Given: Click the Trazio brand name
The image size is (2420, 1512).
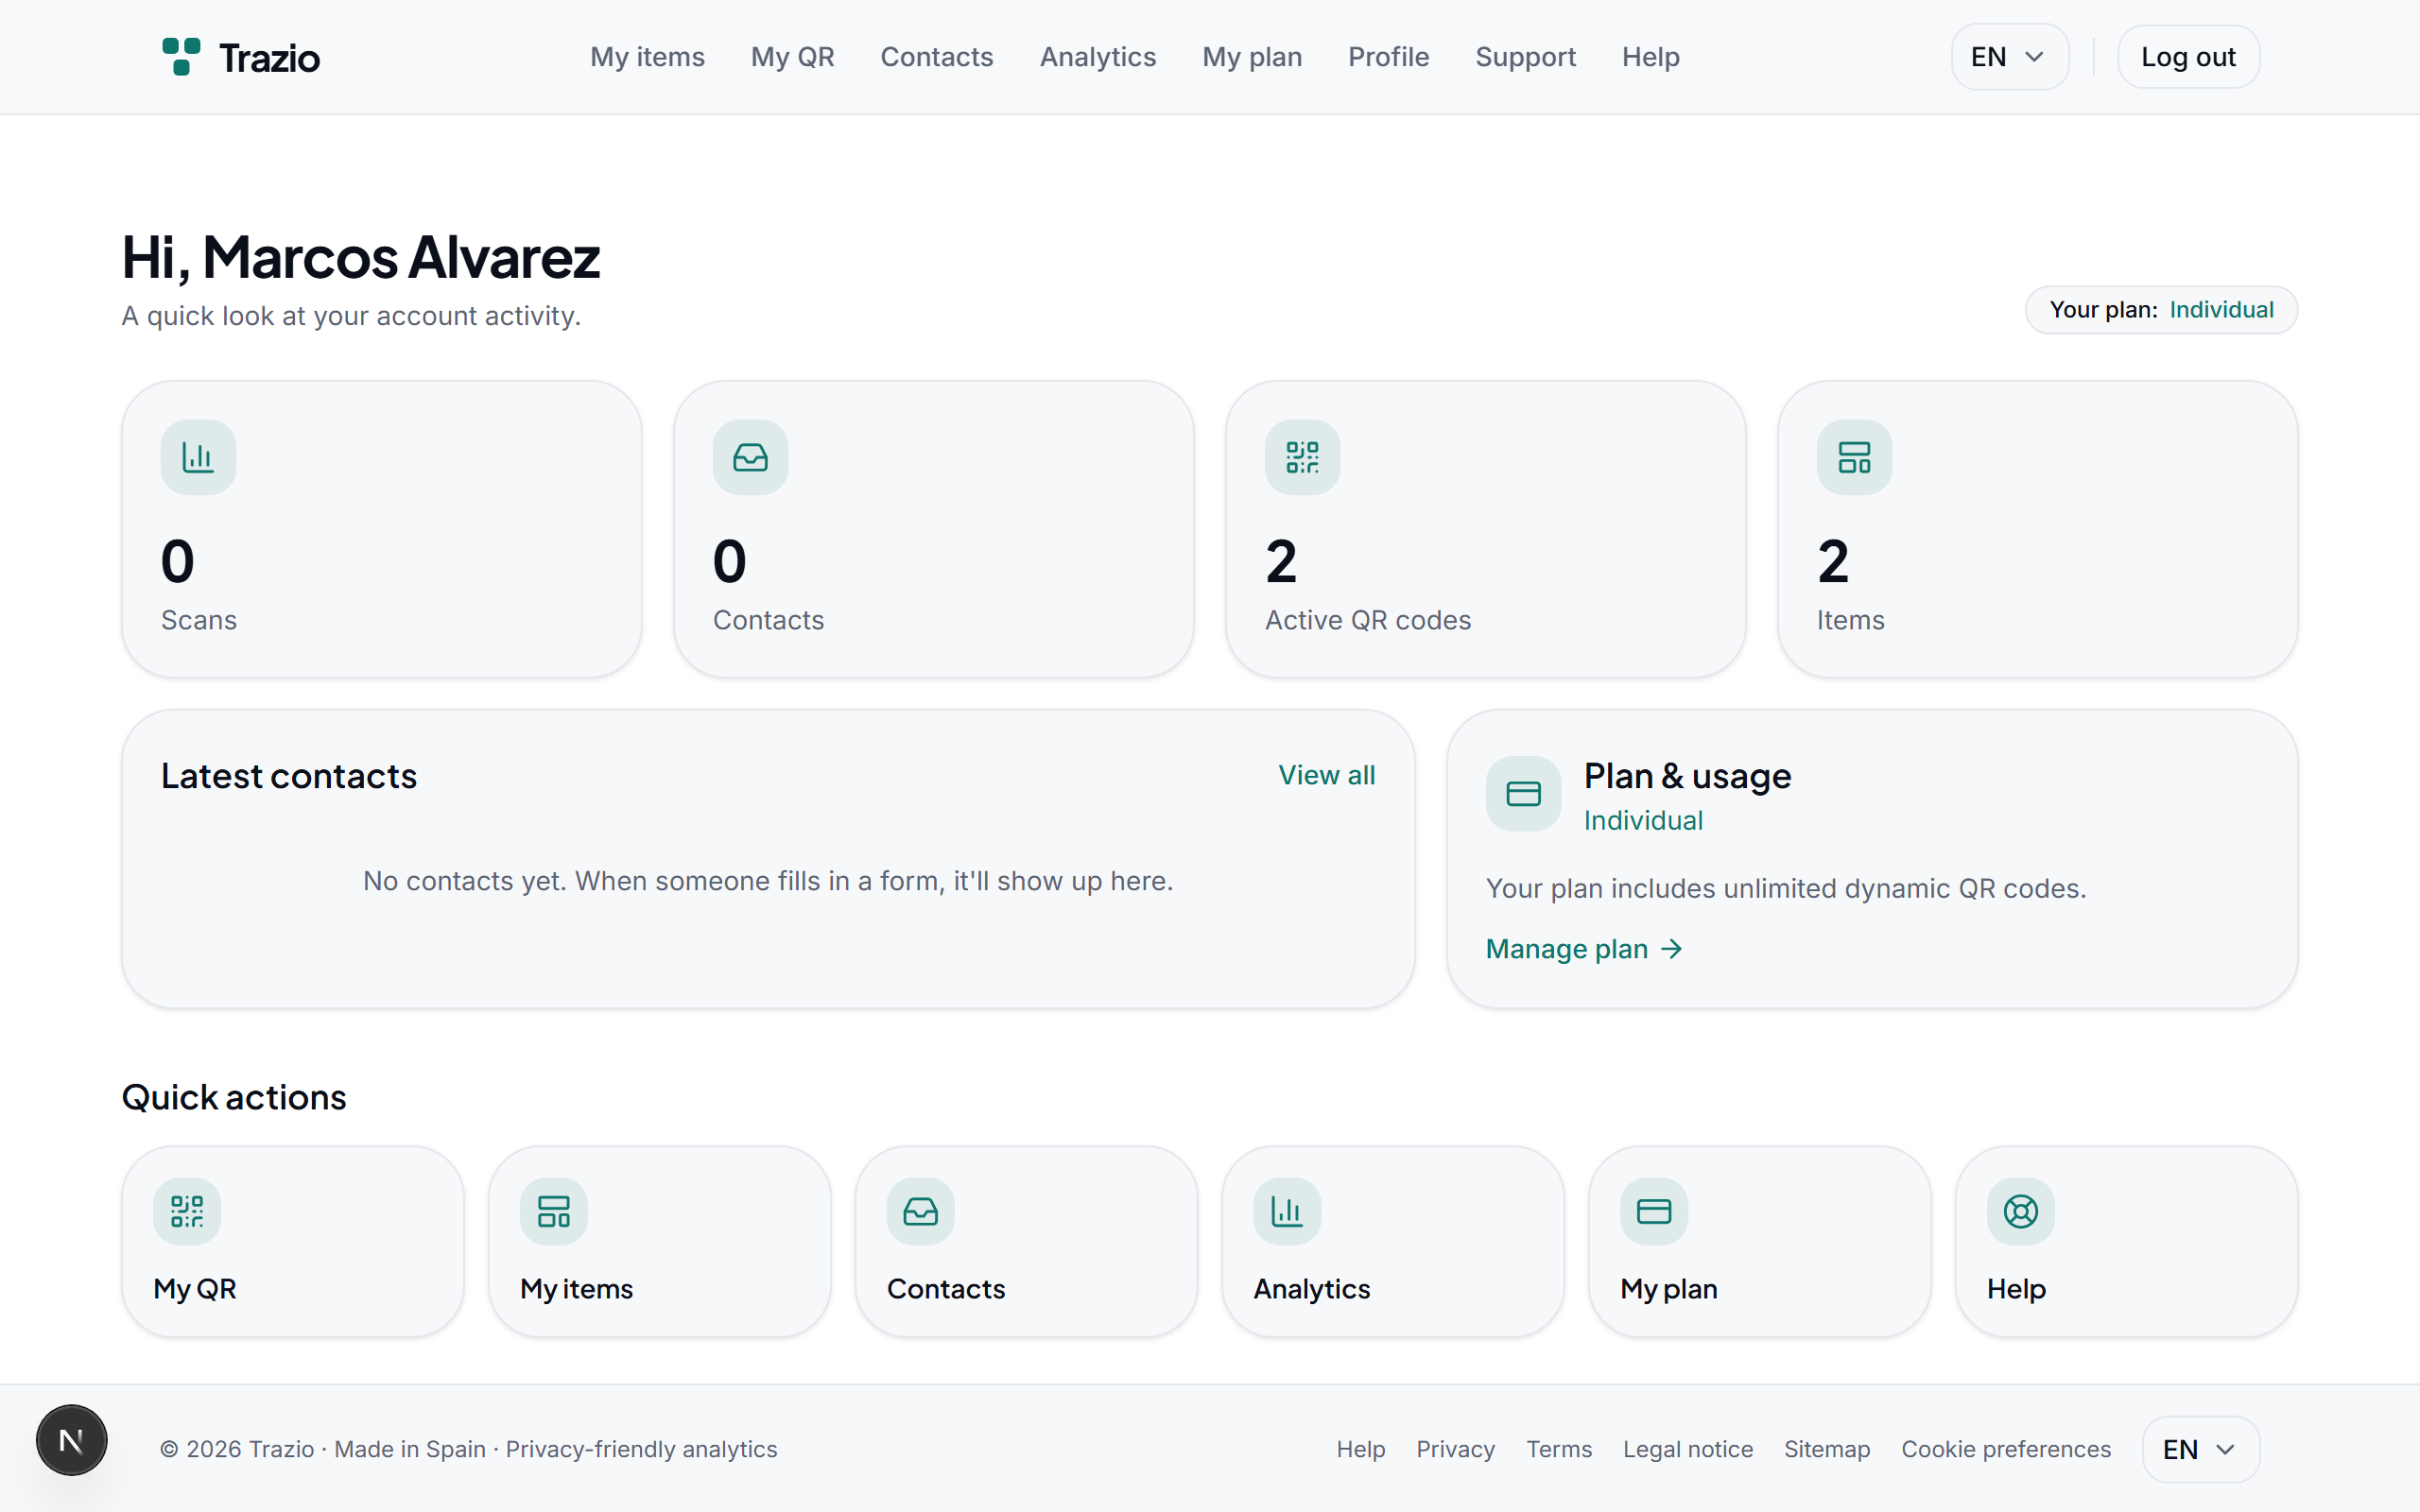Looking at the screenshot, I should coord(269,58).
